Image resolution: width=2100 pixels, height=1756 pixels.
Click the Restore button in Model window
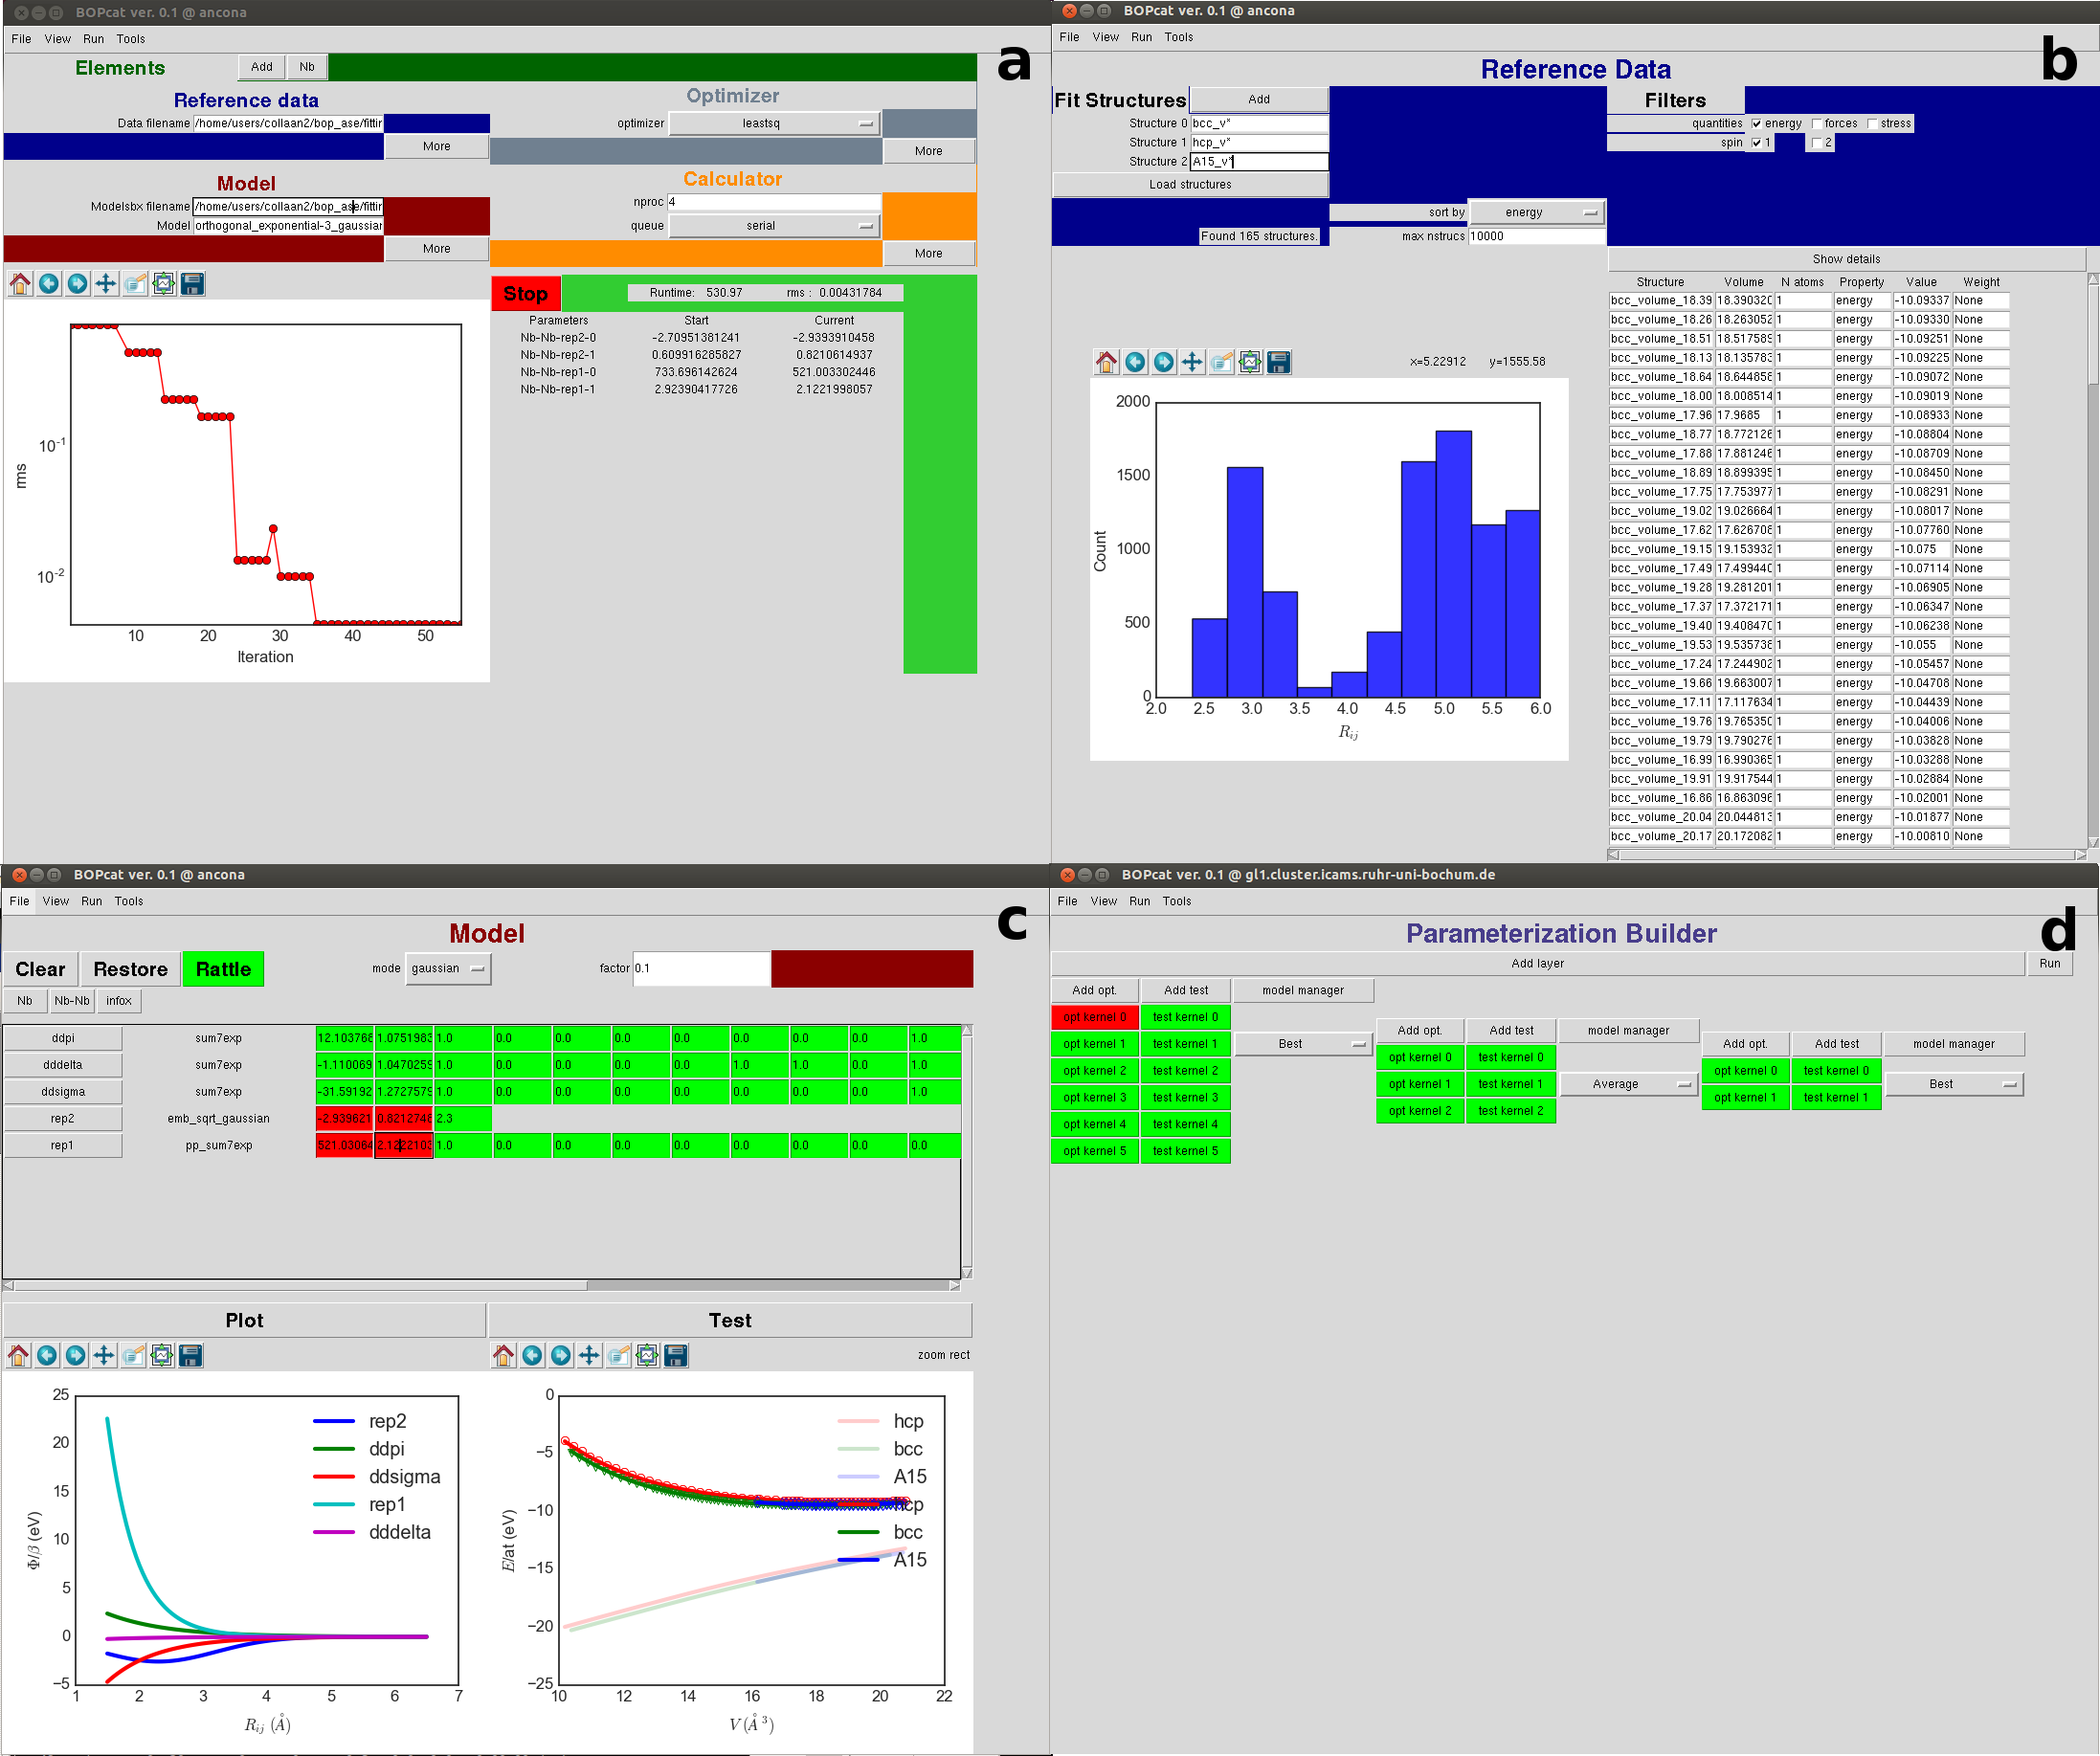pos(130,969)
